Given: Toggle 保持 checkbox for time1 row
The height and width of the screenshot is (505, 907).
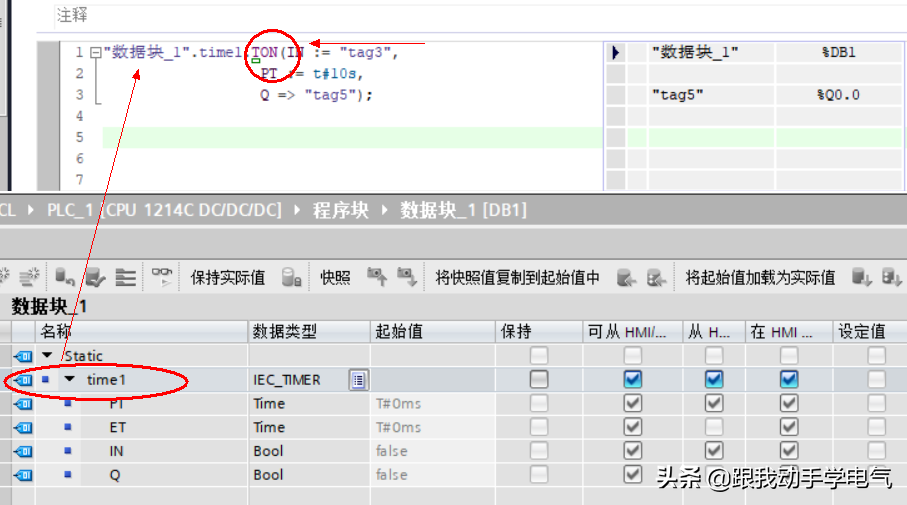Looking at the screenshot, I should click(539, 379).
